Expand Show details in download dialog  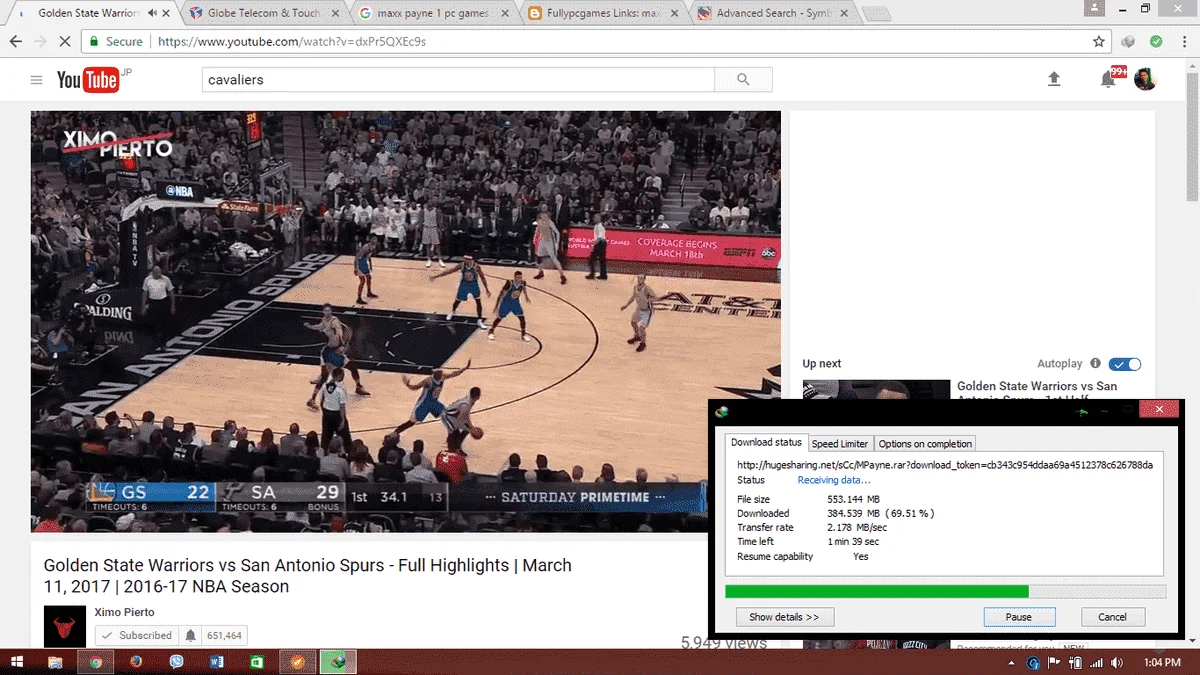pos(785,617)
